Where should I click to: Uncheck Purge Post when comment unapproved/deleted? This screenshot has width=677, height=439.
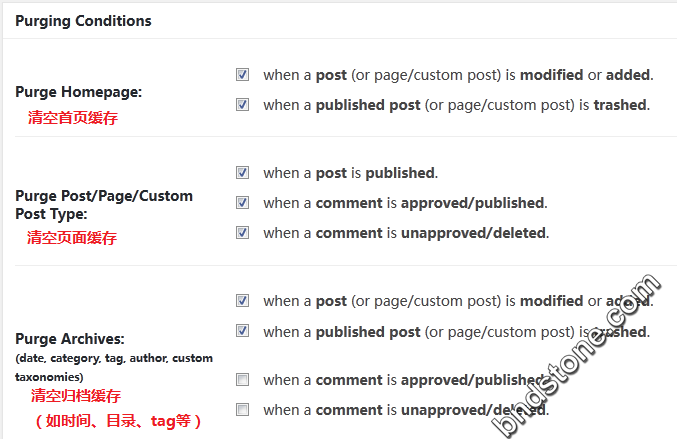coord(242,233)
